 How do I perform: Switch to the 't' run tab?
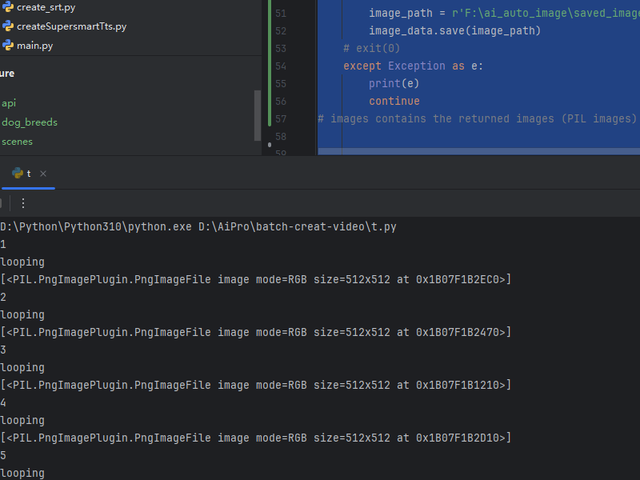(28, 173)
